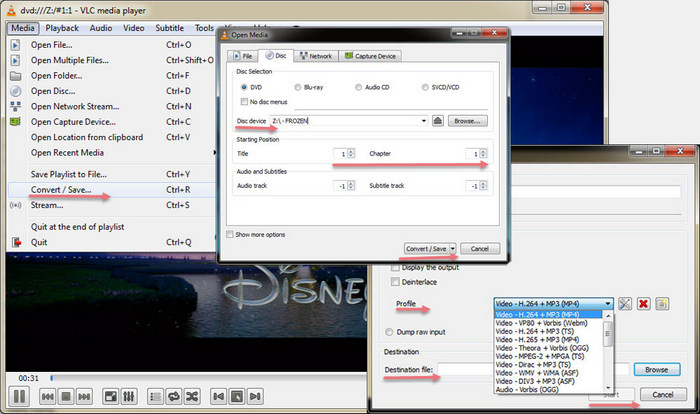Select the Blu-ray radio button

(298, 87)
